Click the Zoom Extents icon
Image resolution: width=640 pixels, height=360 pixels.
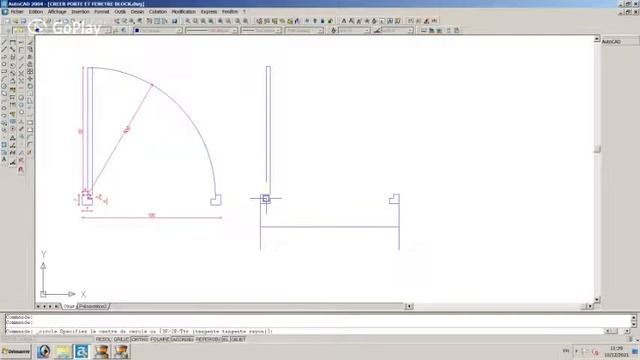(x=245, y=21)
